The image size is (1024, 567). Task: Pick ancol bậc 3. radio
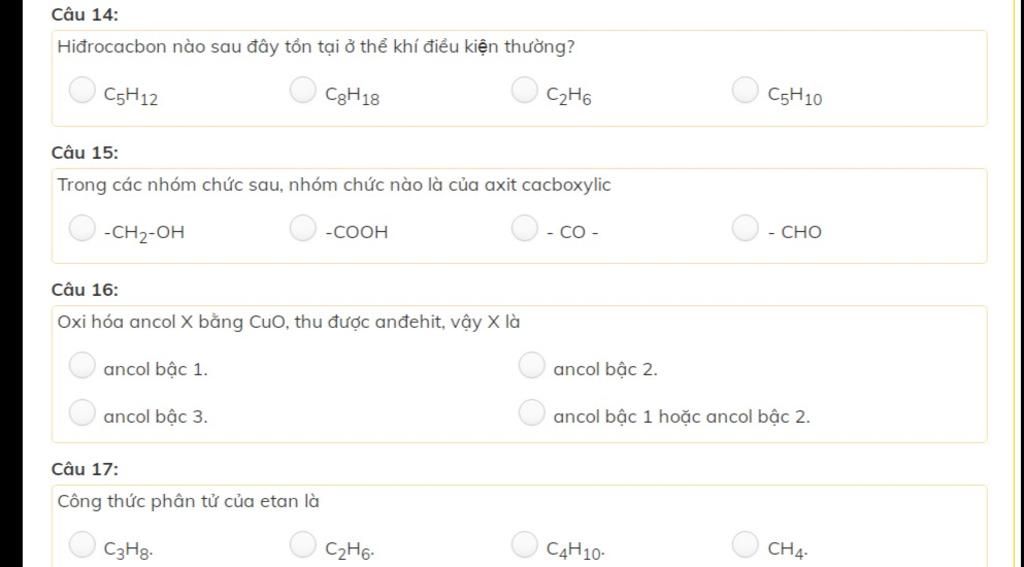[82, 412]
